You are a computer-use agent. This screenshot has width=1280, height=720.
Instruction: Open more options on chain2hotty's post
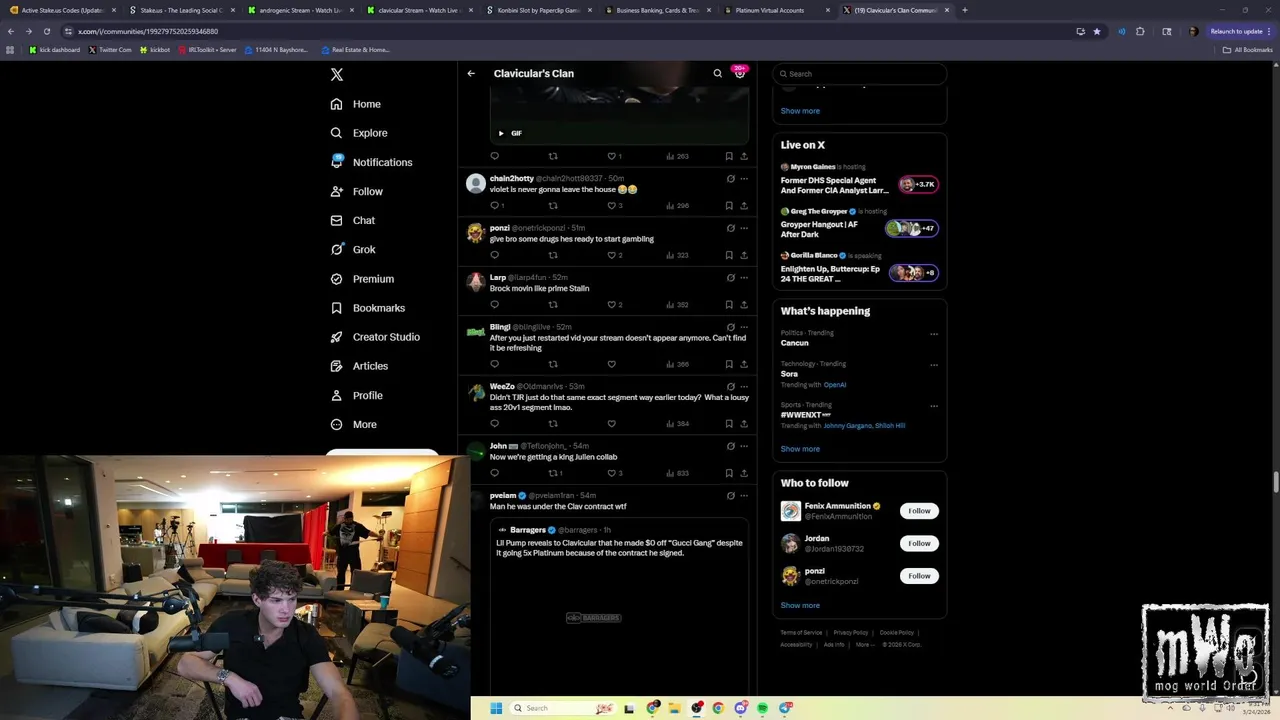(x=744, y=179)
